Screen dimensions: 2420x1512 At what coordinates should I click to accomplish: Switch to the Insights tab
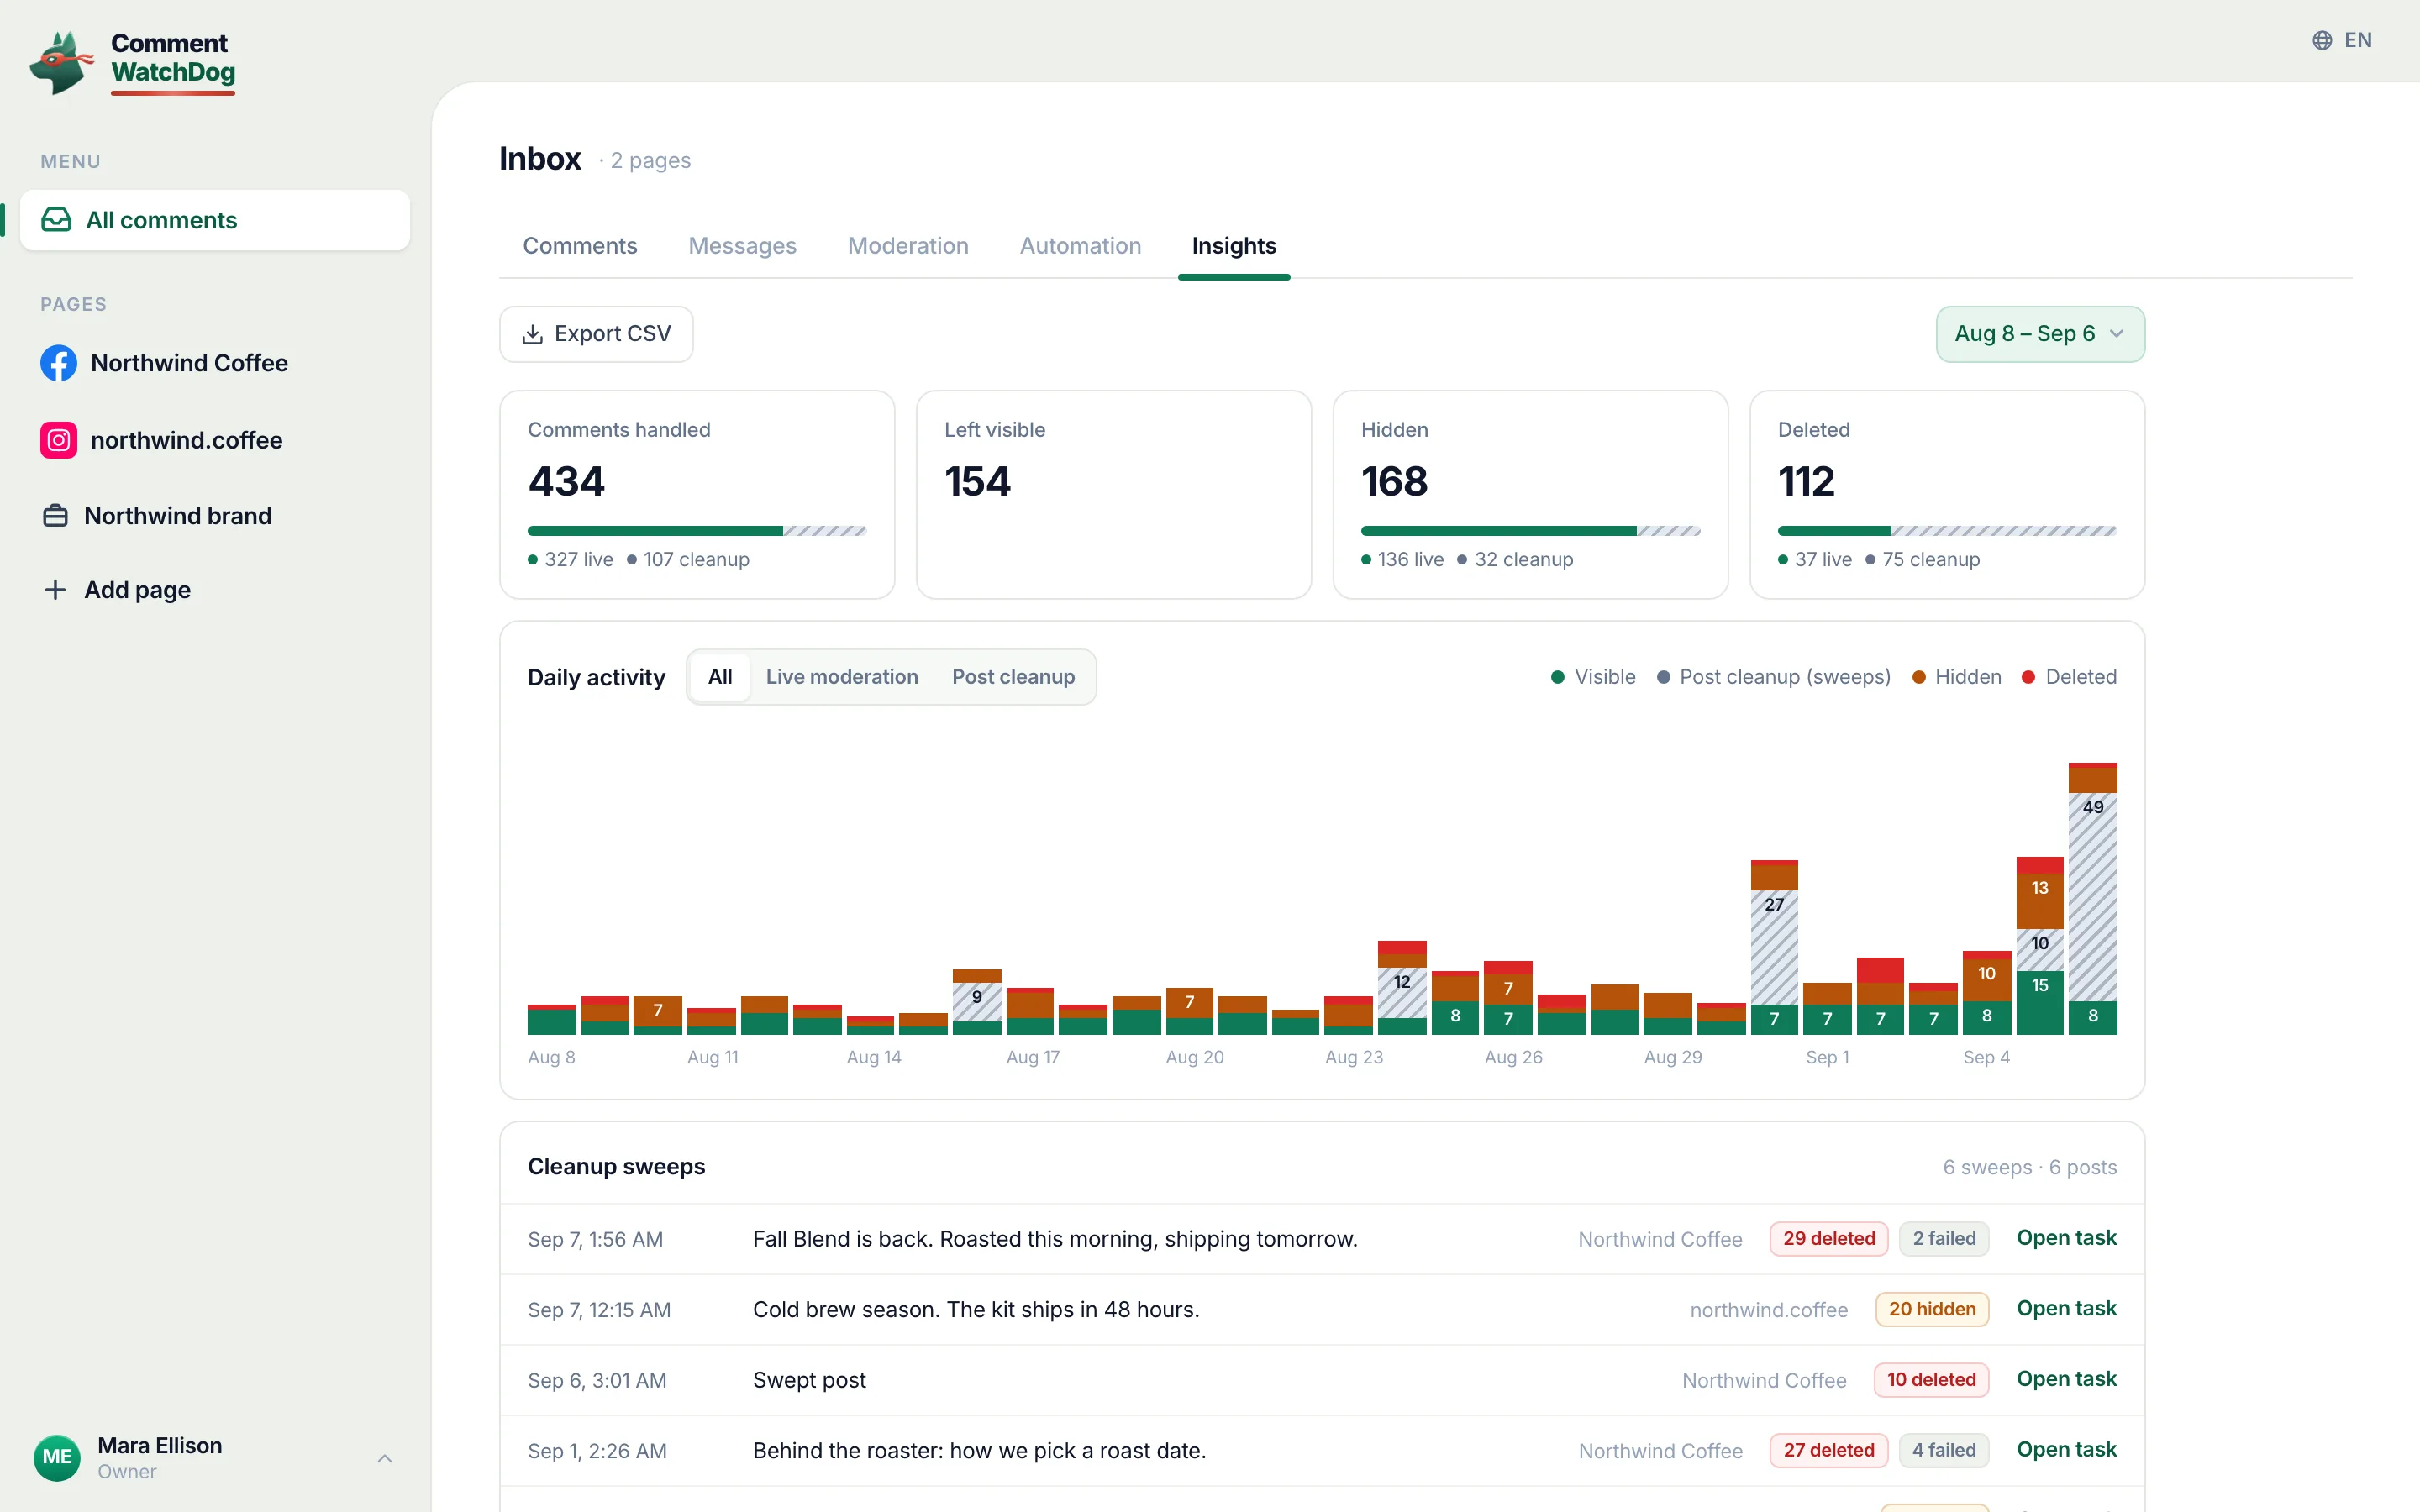point(1234,246)
